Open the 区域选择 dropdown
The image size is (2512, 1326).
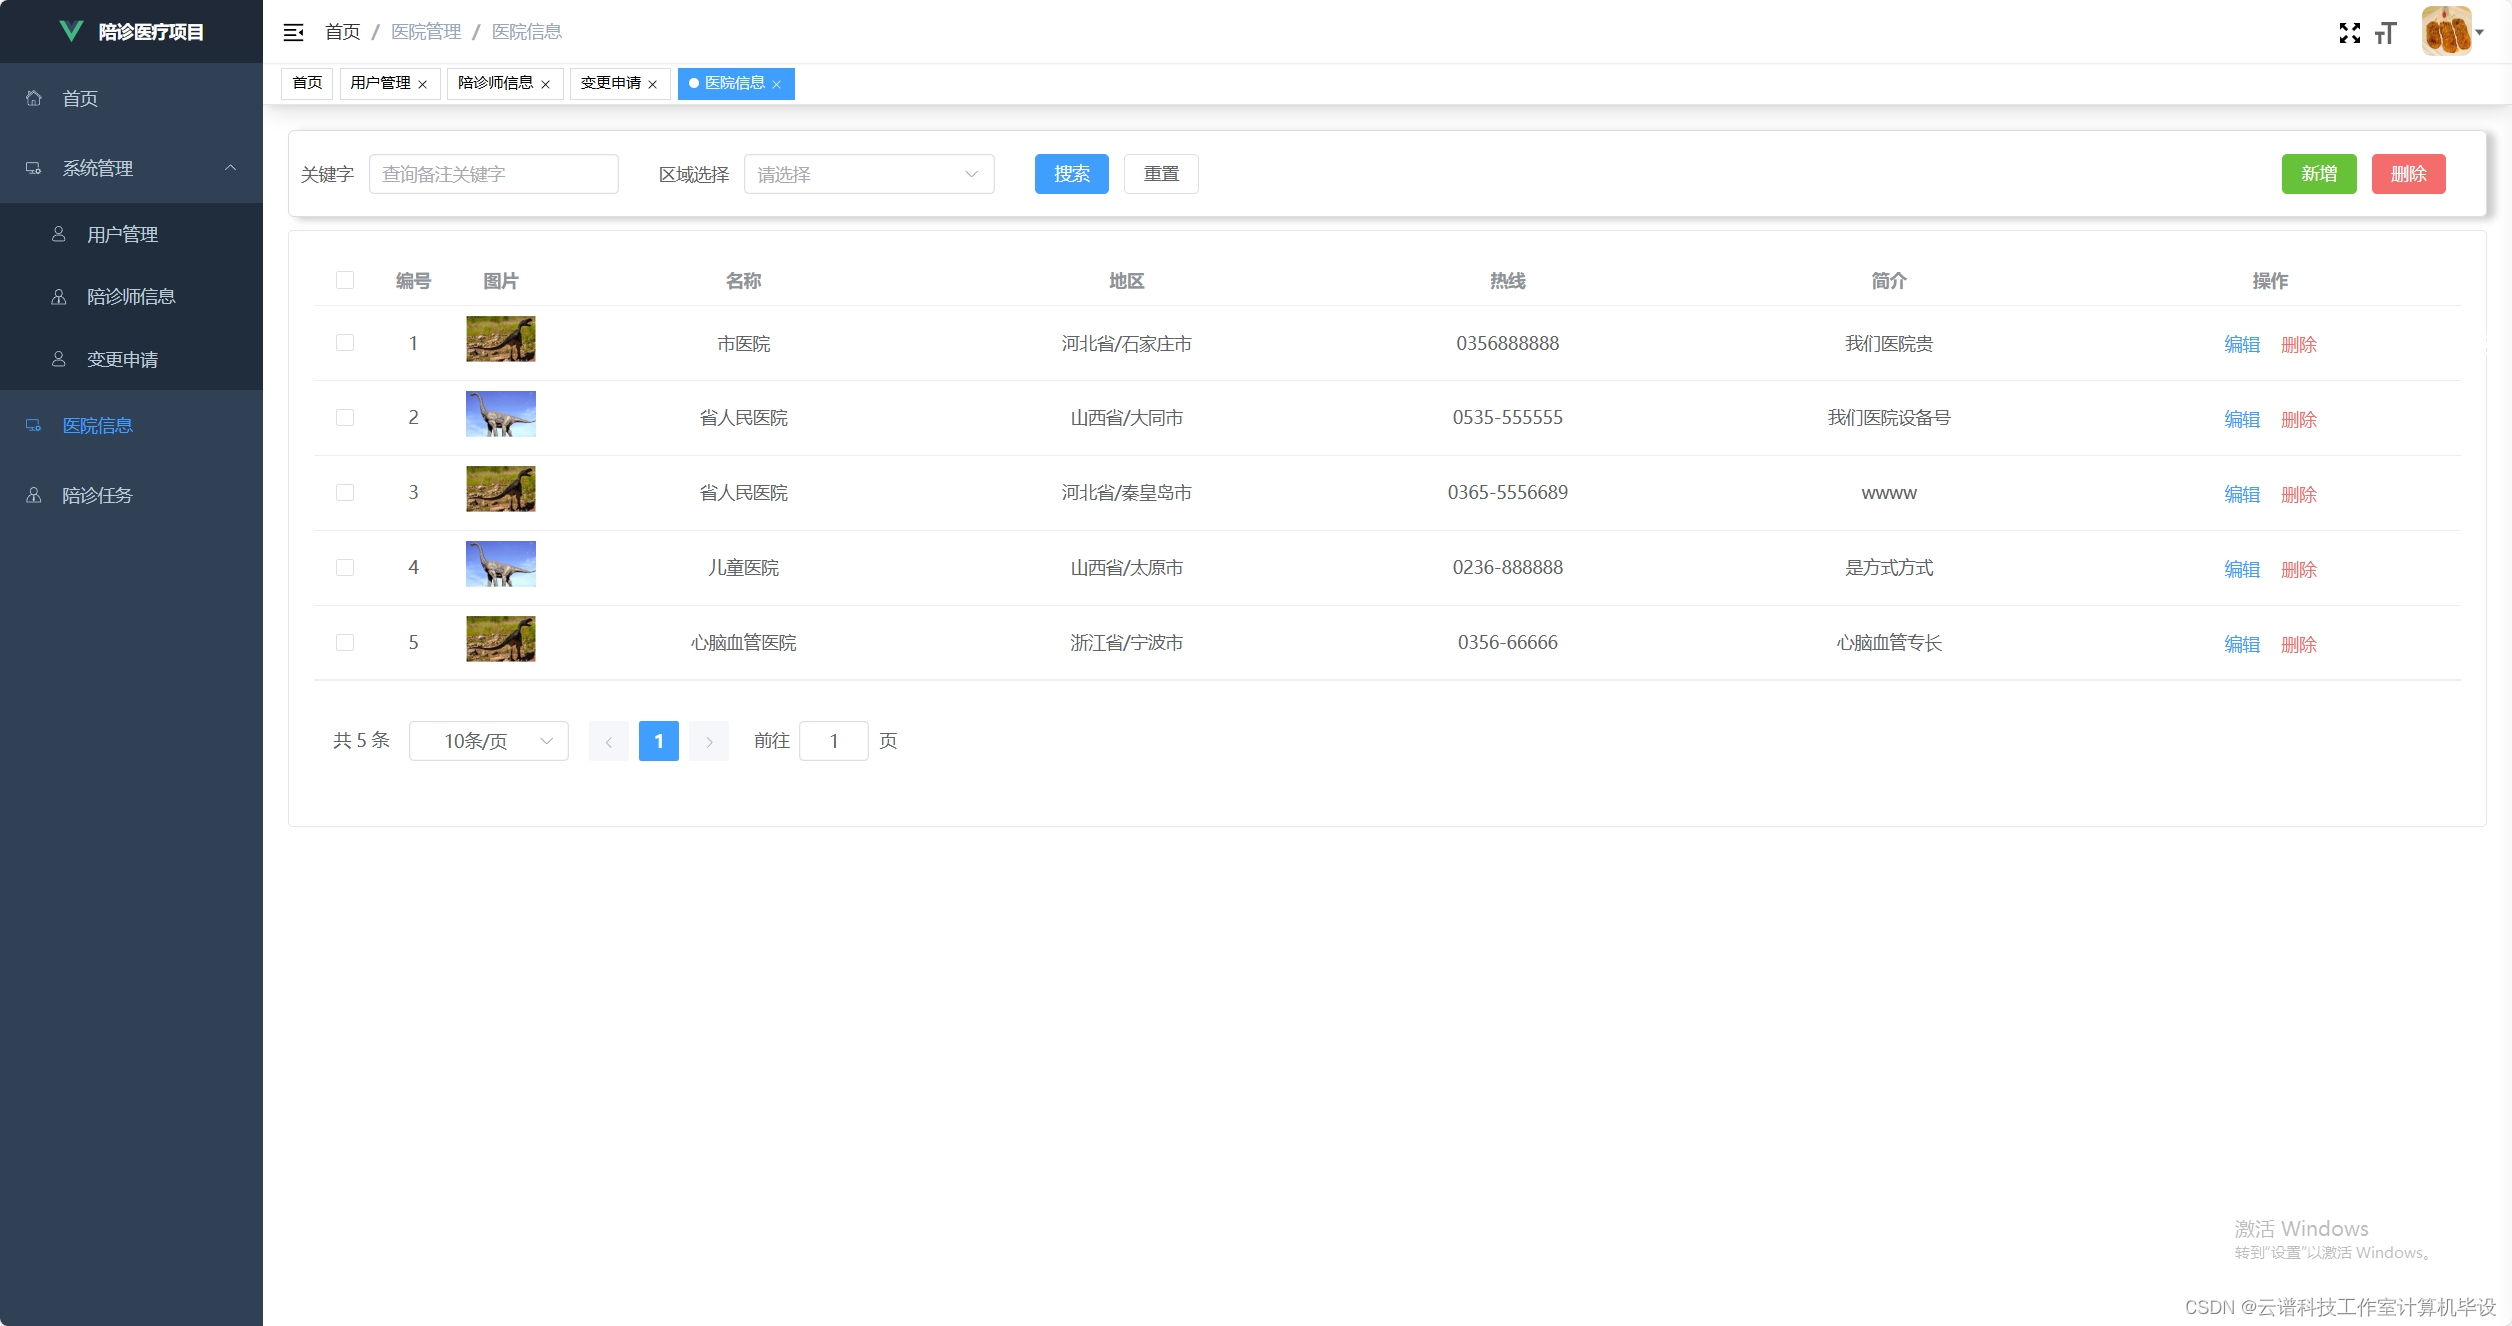pos(868,174)
